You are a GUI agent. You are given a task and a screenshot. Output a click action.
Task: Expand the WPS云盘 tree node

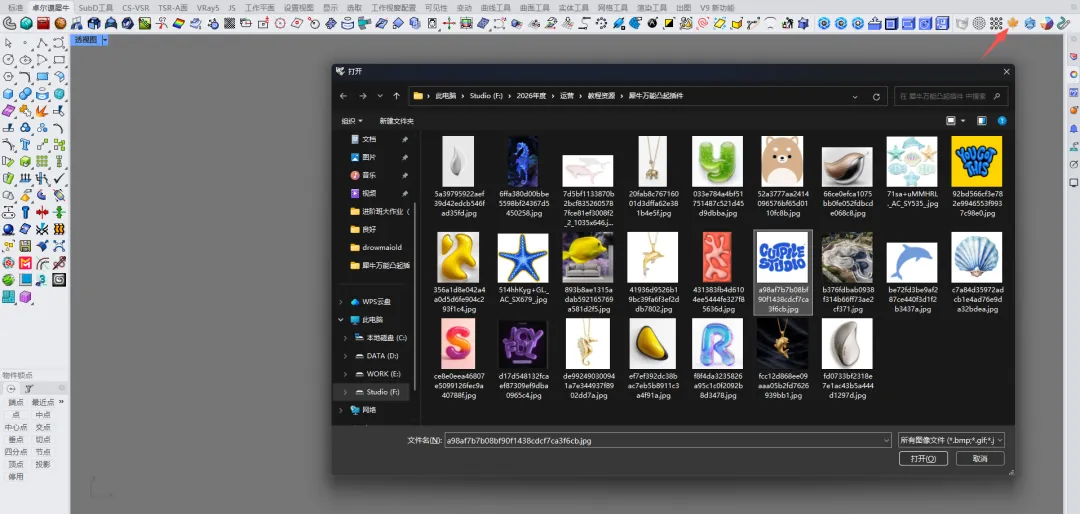(x=340, y=302)
